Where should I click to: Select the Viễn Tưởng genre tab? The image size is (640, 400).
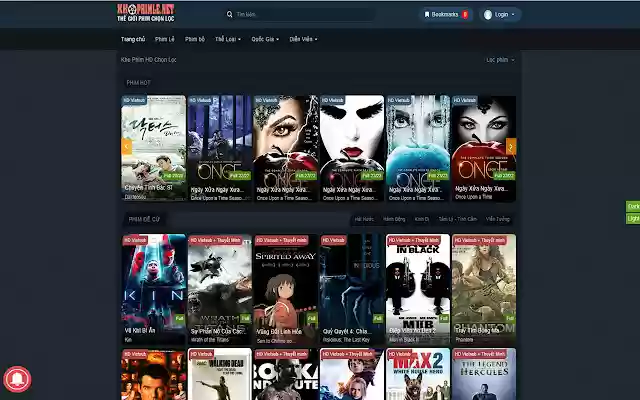498,219
